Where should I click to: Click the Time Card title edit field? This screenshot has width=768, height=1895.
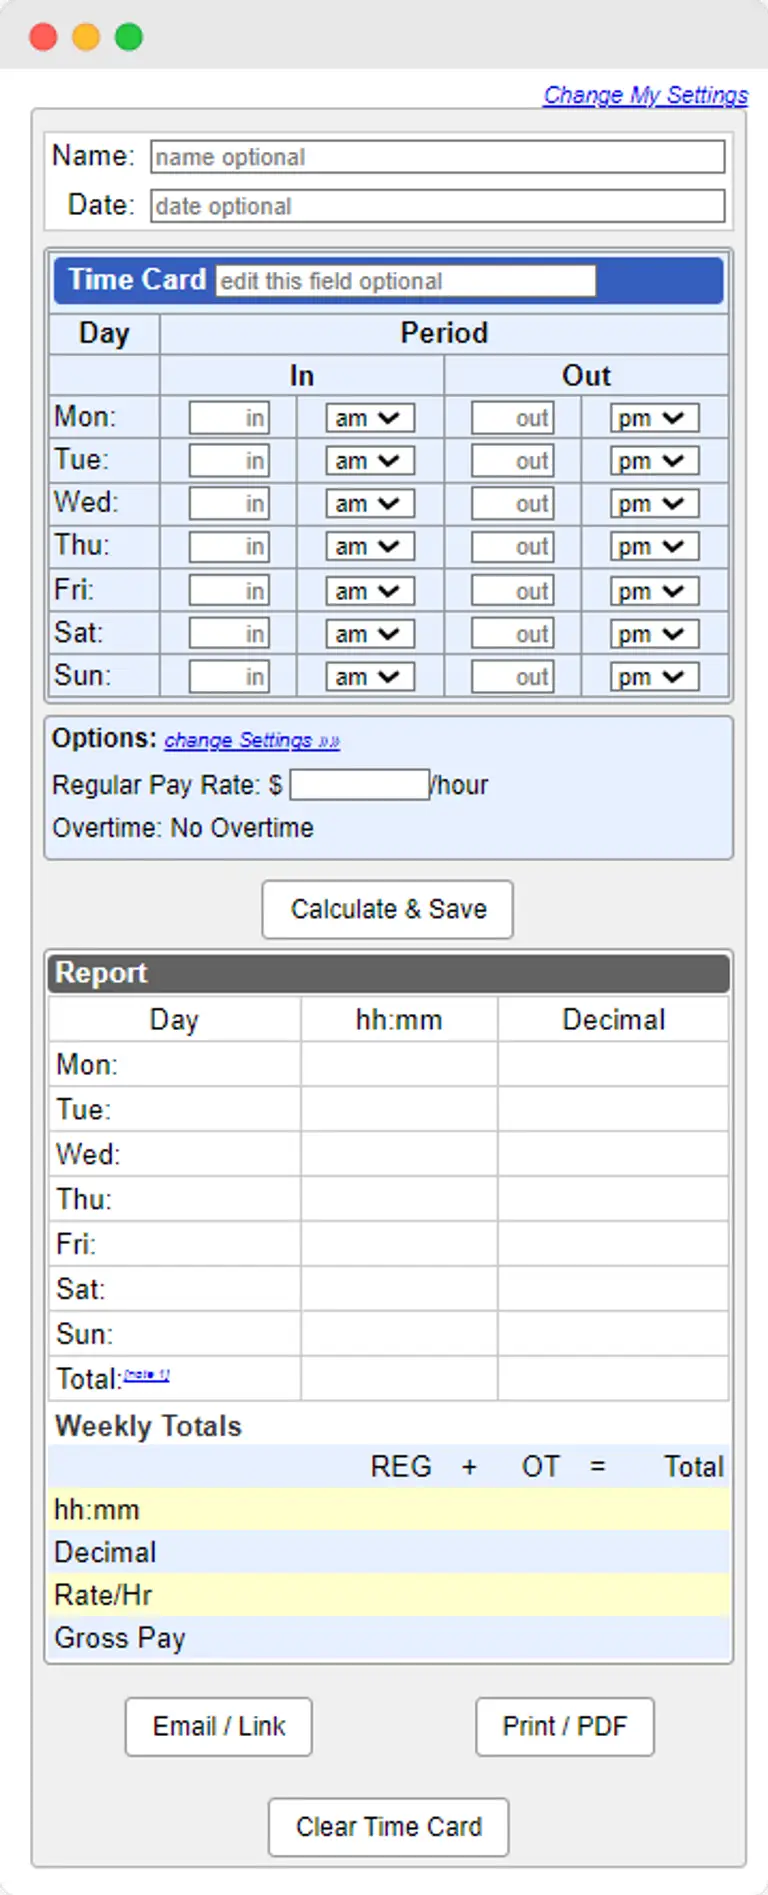[x=405, y=281]
